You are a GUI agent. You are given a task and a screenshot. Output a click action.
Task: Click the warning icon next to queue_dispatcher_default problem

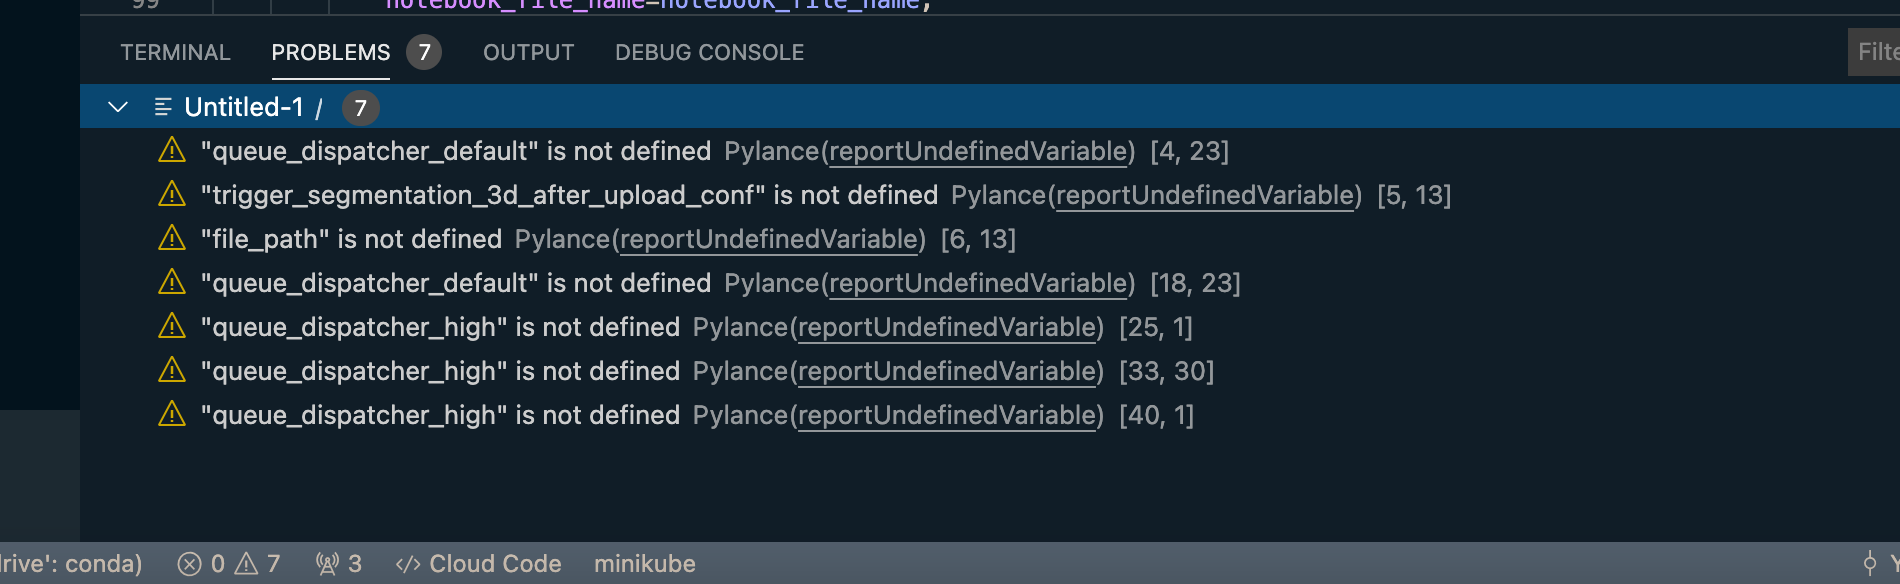[174, 151]
